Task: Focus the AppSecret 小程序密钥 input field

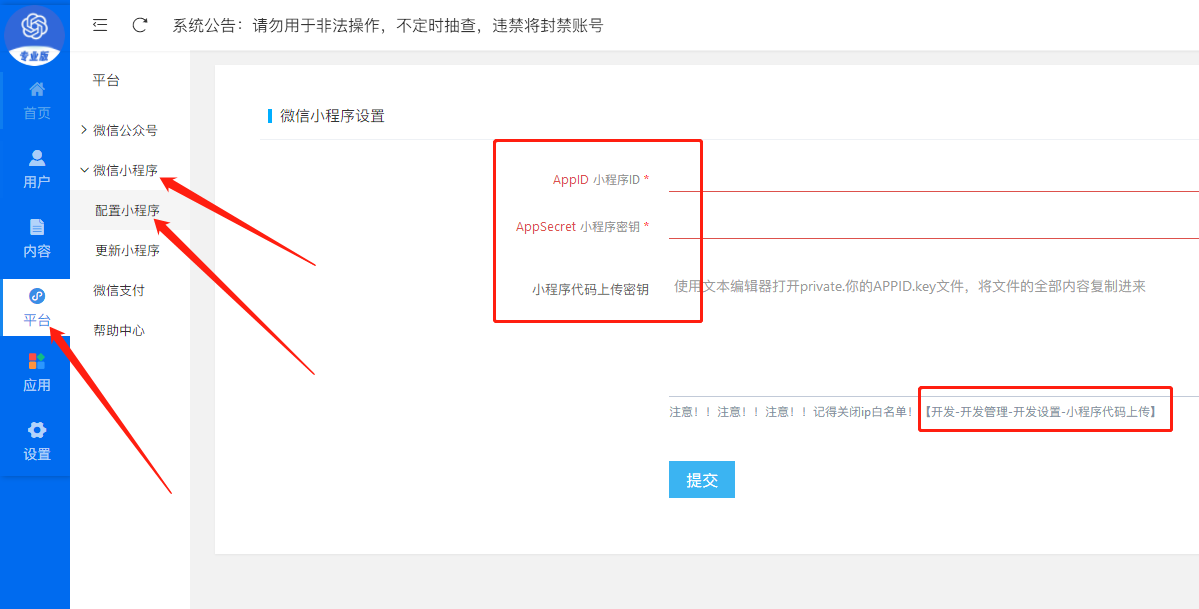Action: click(934, 226)
